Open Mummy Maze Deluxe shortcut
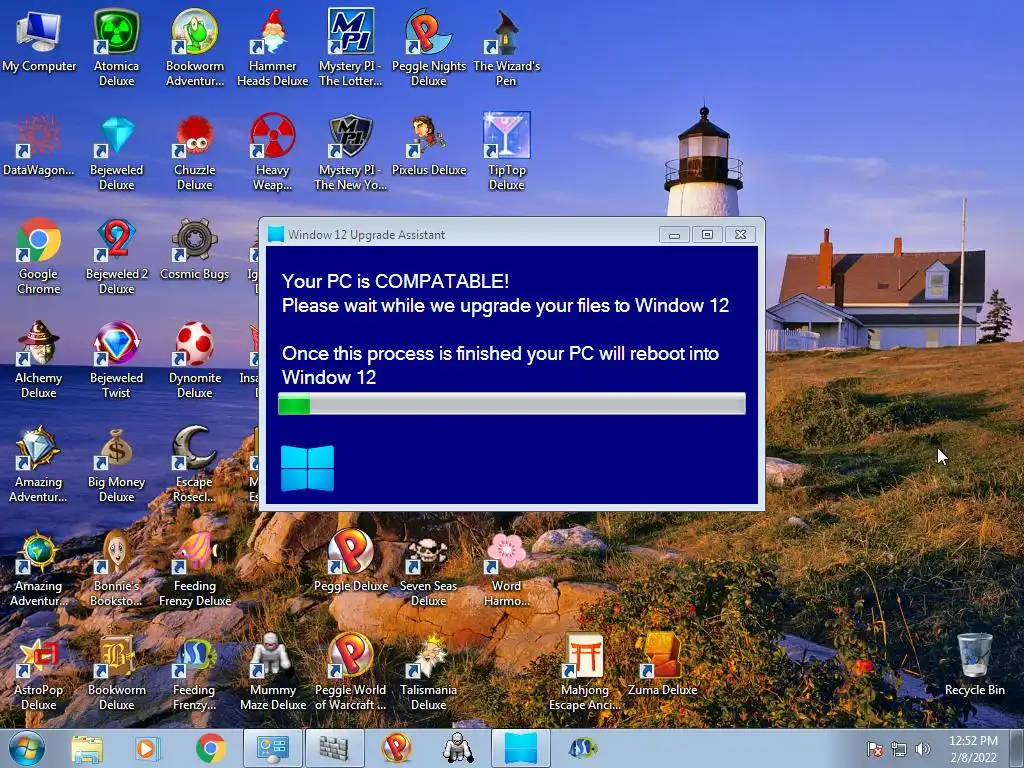Screen dimensions: 1024x768 [x=272, y=671]
